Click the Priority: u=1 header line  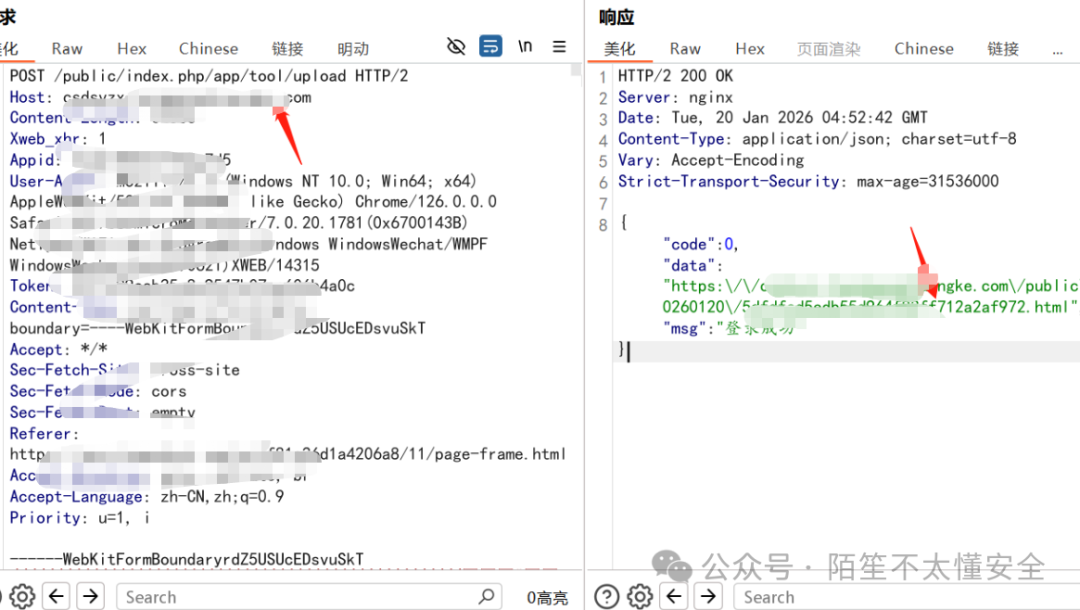[80, 518]
